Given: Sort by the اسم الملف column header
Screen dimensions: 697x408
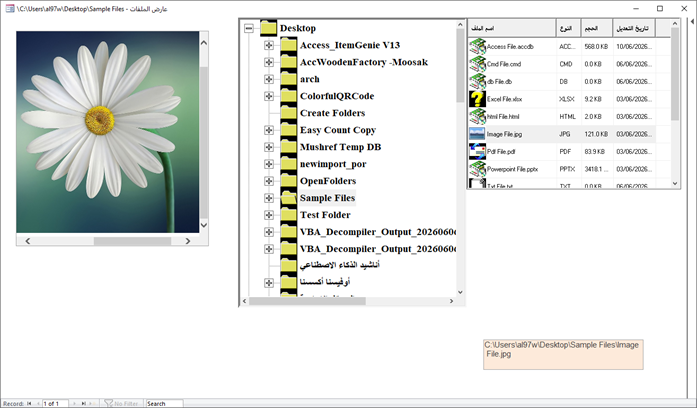Looking at the screenshot, I should click(512, 28).
